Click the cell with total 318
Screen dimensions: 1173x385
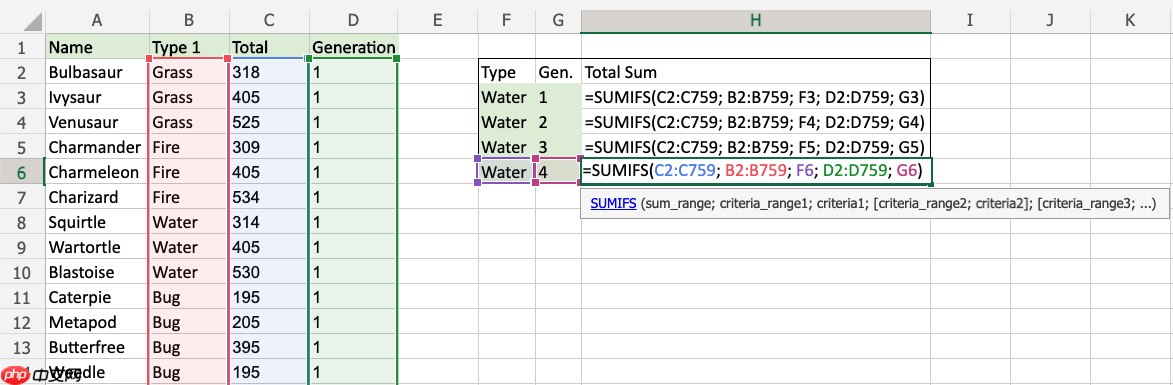(269, 73)
